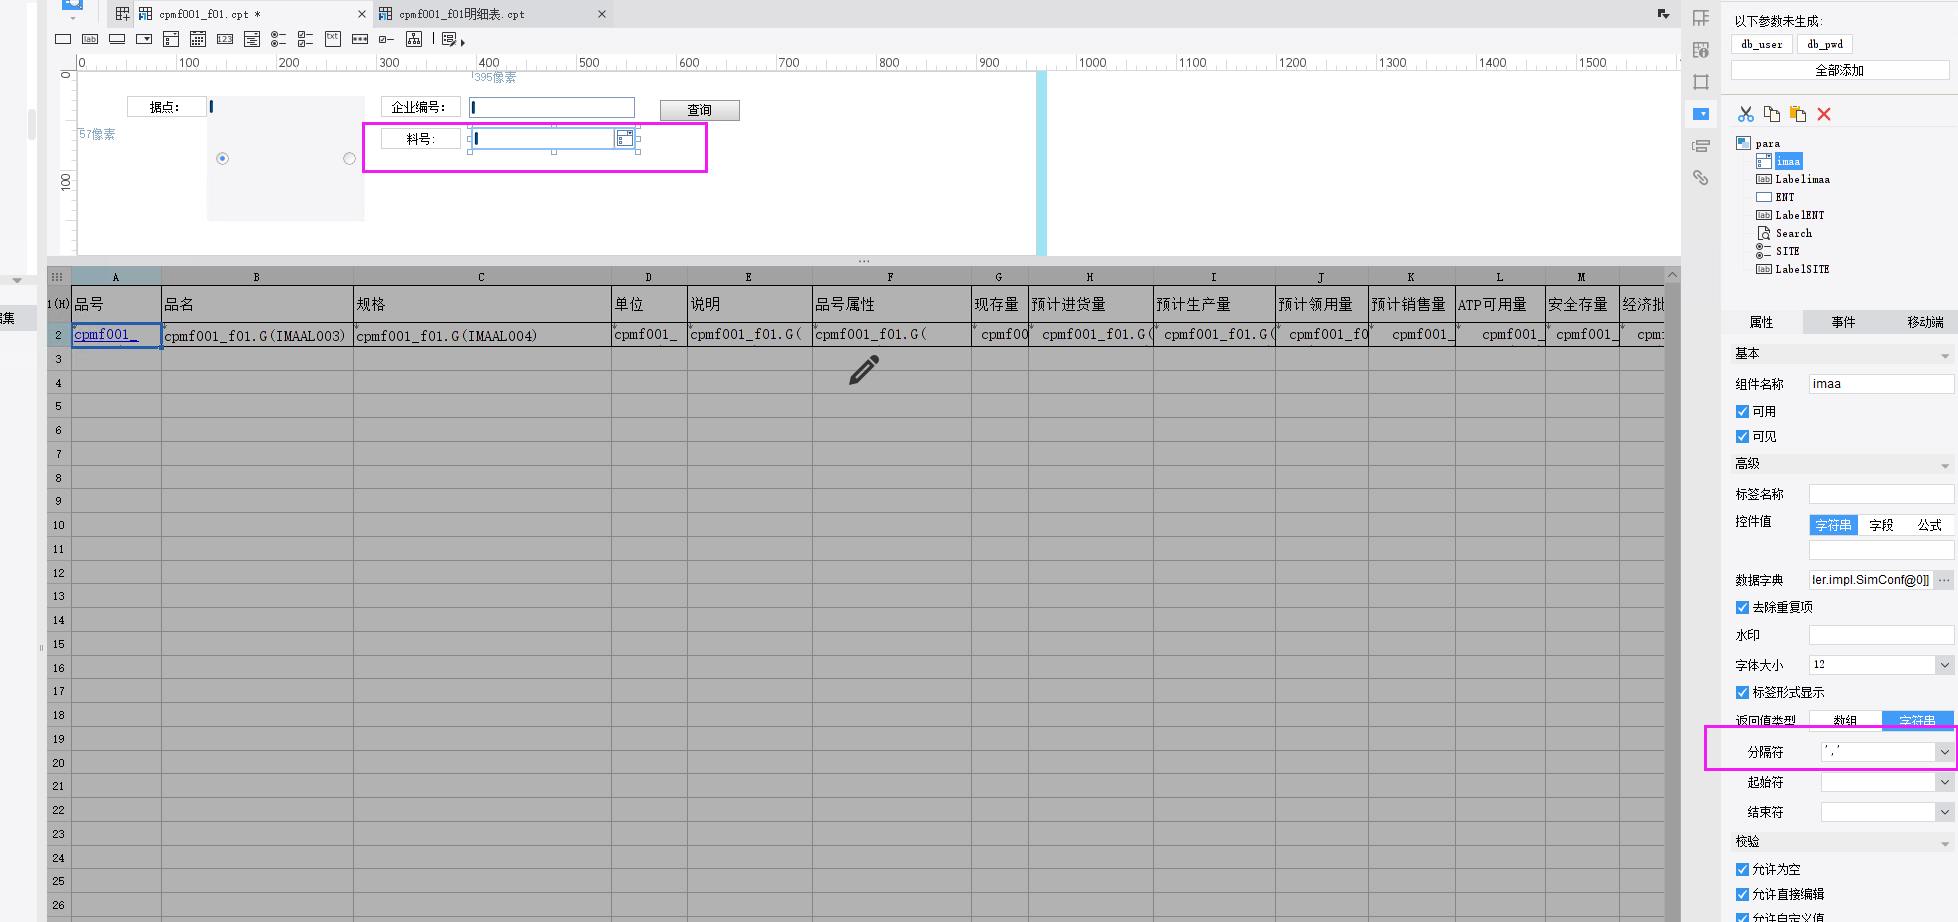The image size is (1958, 922).
Task: Open the condition attributes side panel icon
Action: 1701,146
